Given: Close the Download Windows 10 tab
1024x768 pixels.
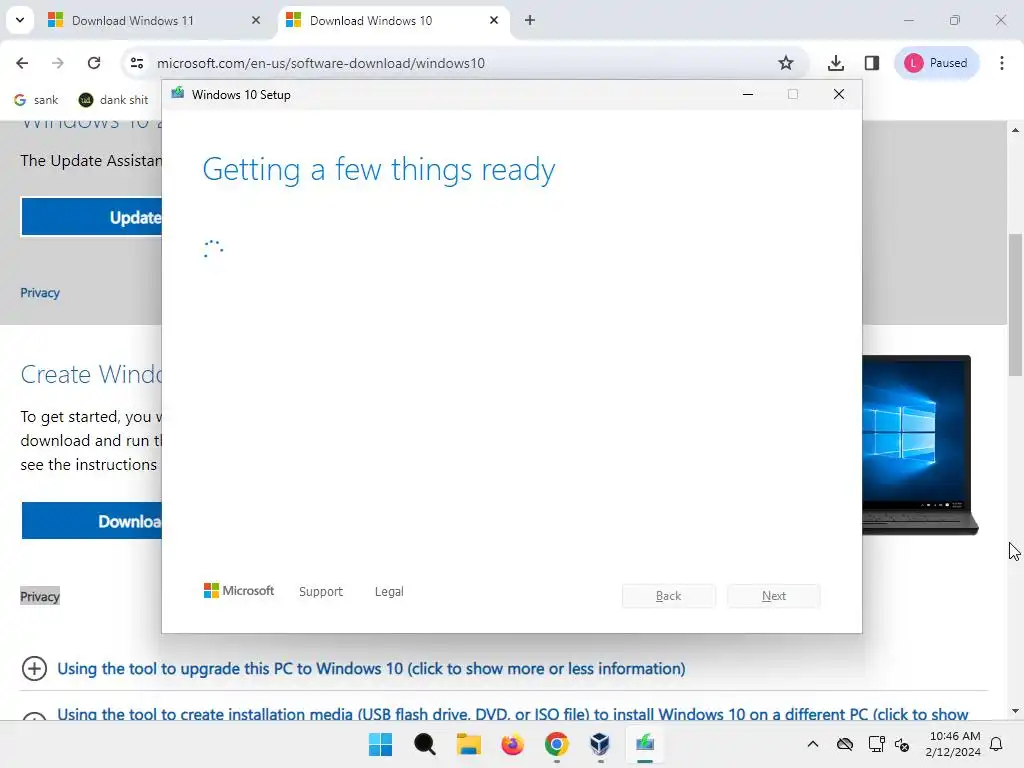Looking at the screenshot, I should [494, 20].
